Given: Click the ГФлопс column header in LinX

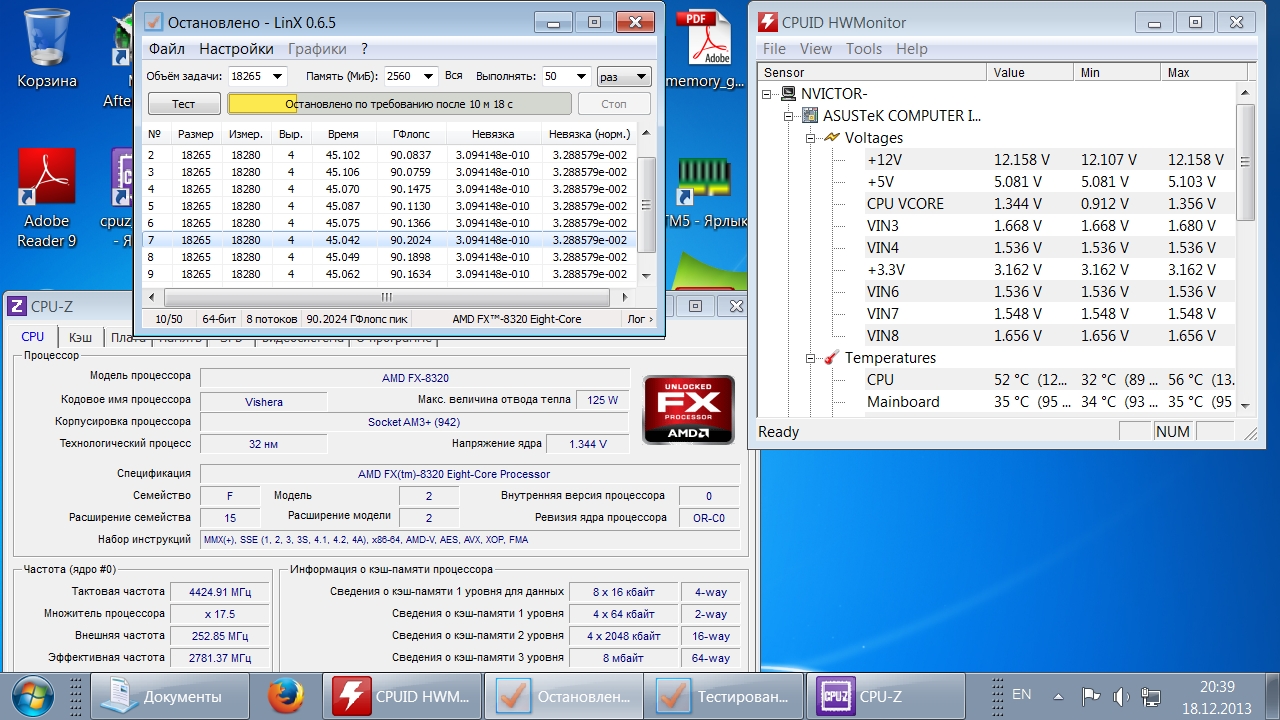Looking at the screenshot, I should (x=411, y=134).
